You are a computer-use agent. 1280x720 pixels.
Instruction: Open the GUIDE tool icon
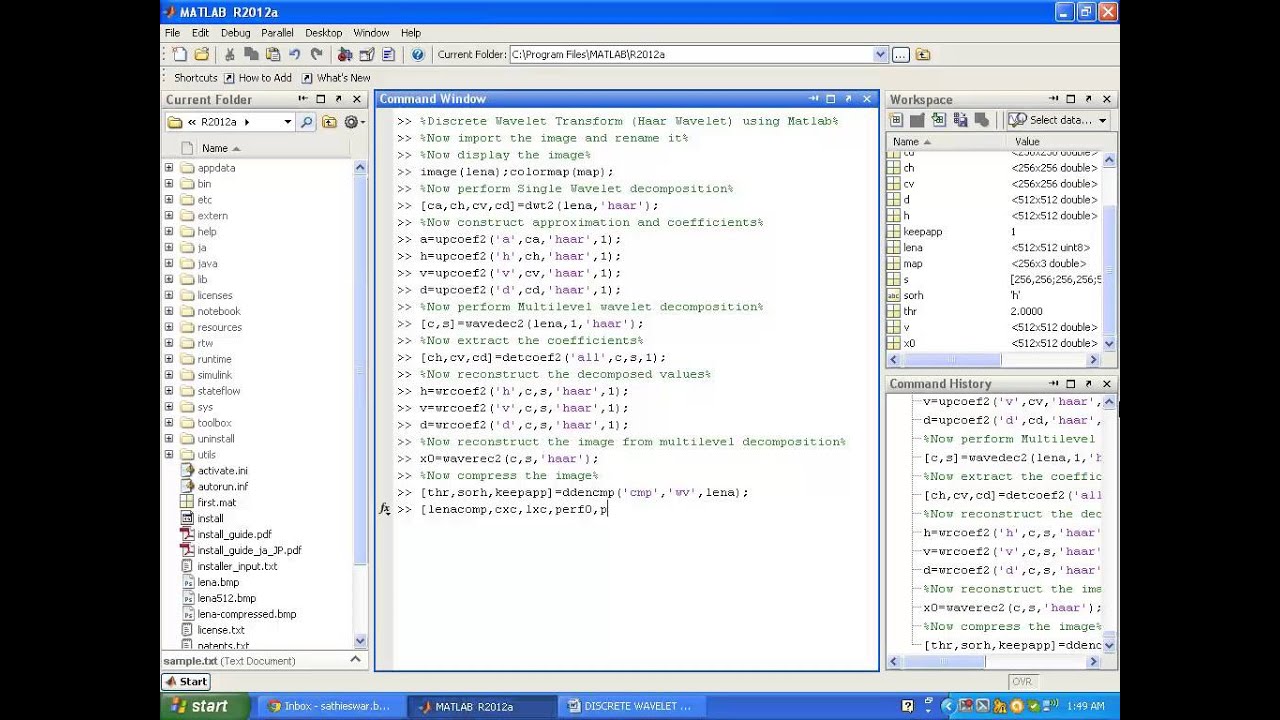(x=367, y=55)
